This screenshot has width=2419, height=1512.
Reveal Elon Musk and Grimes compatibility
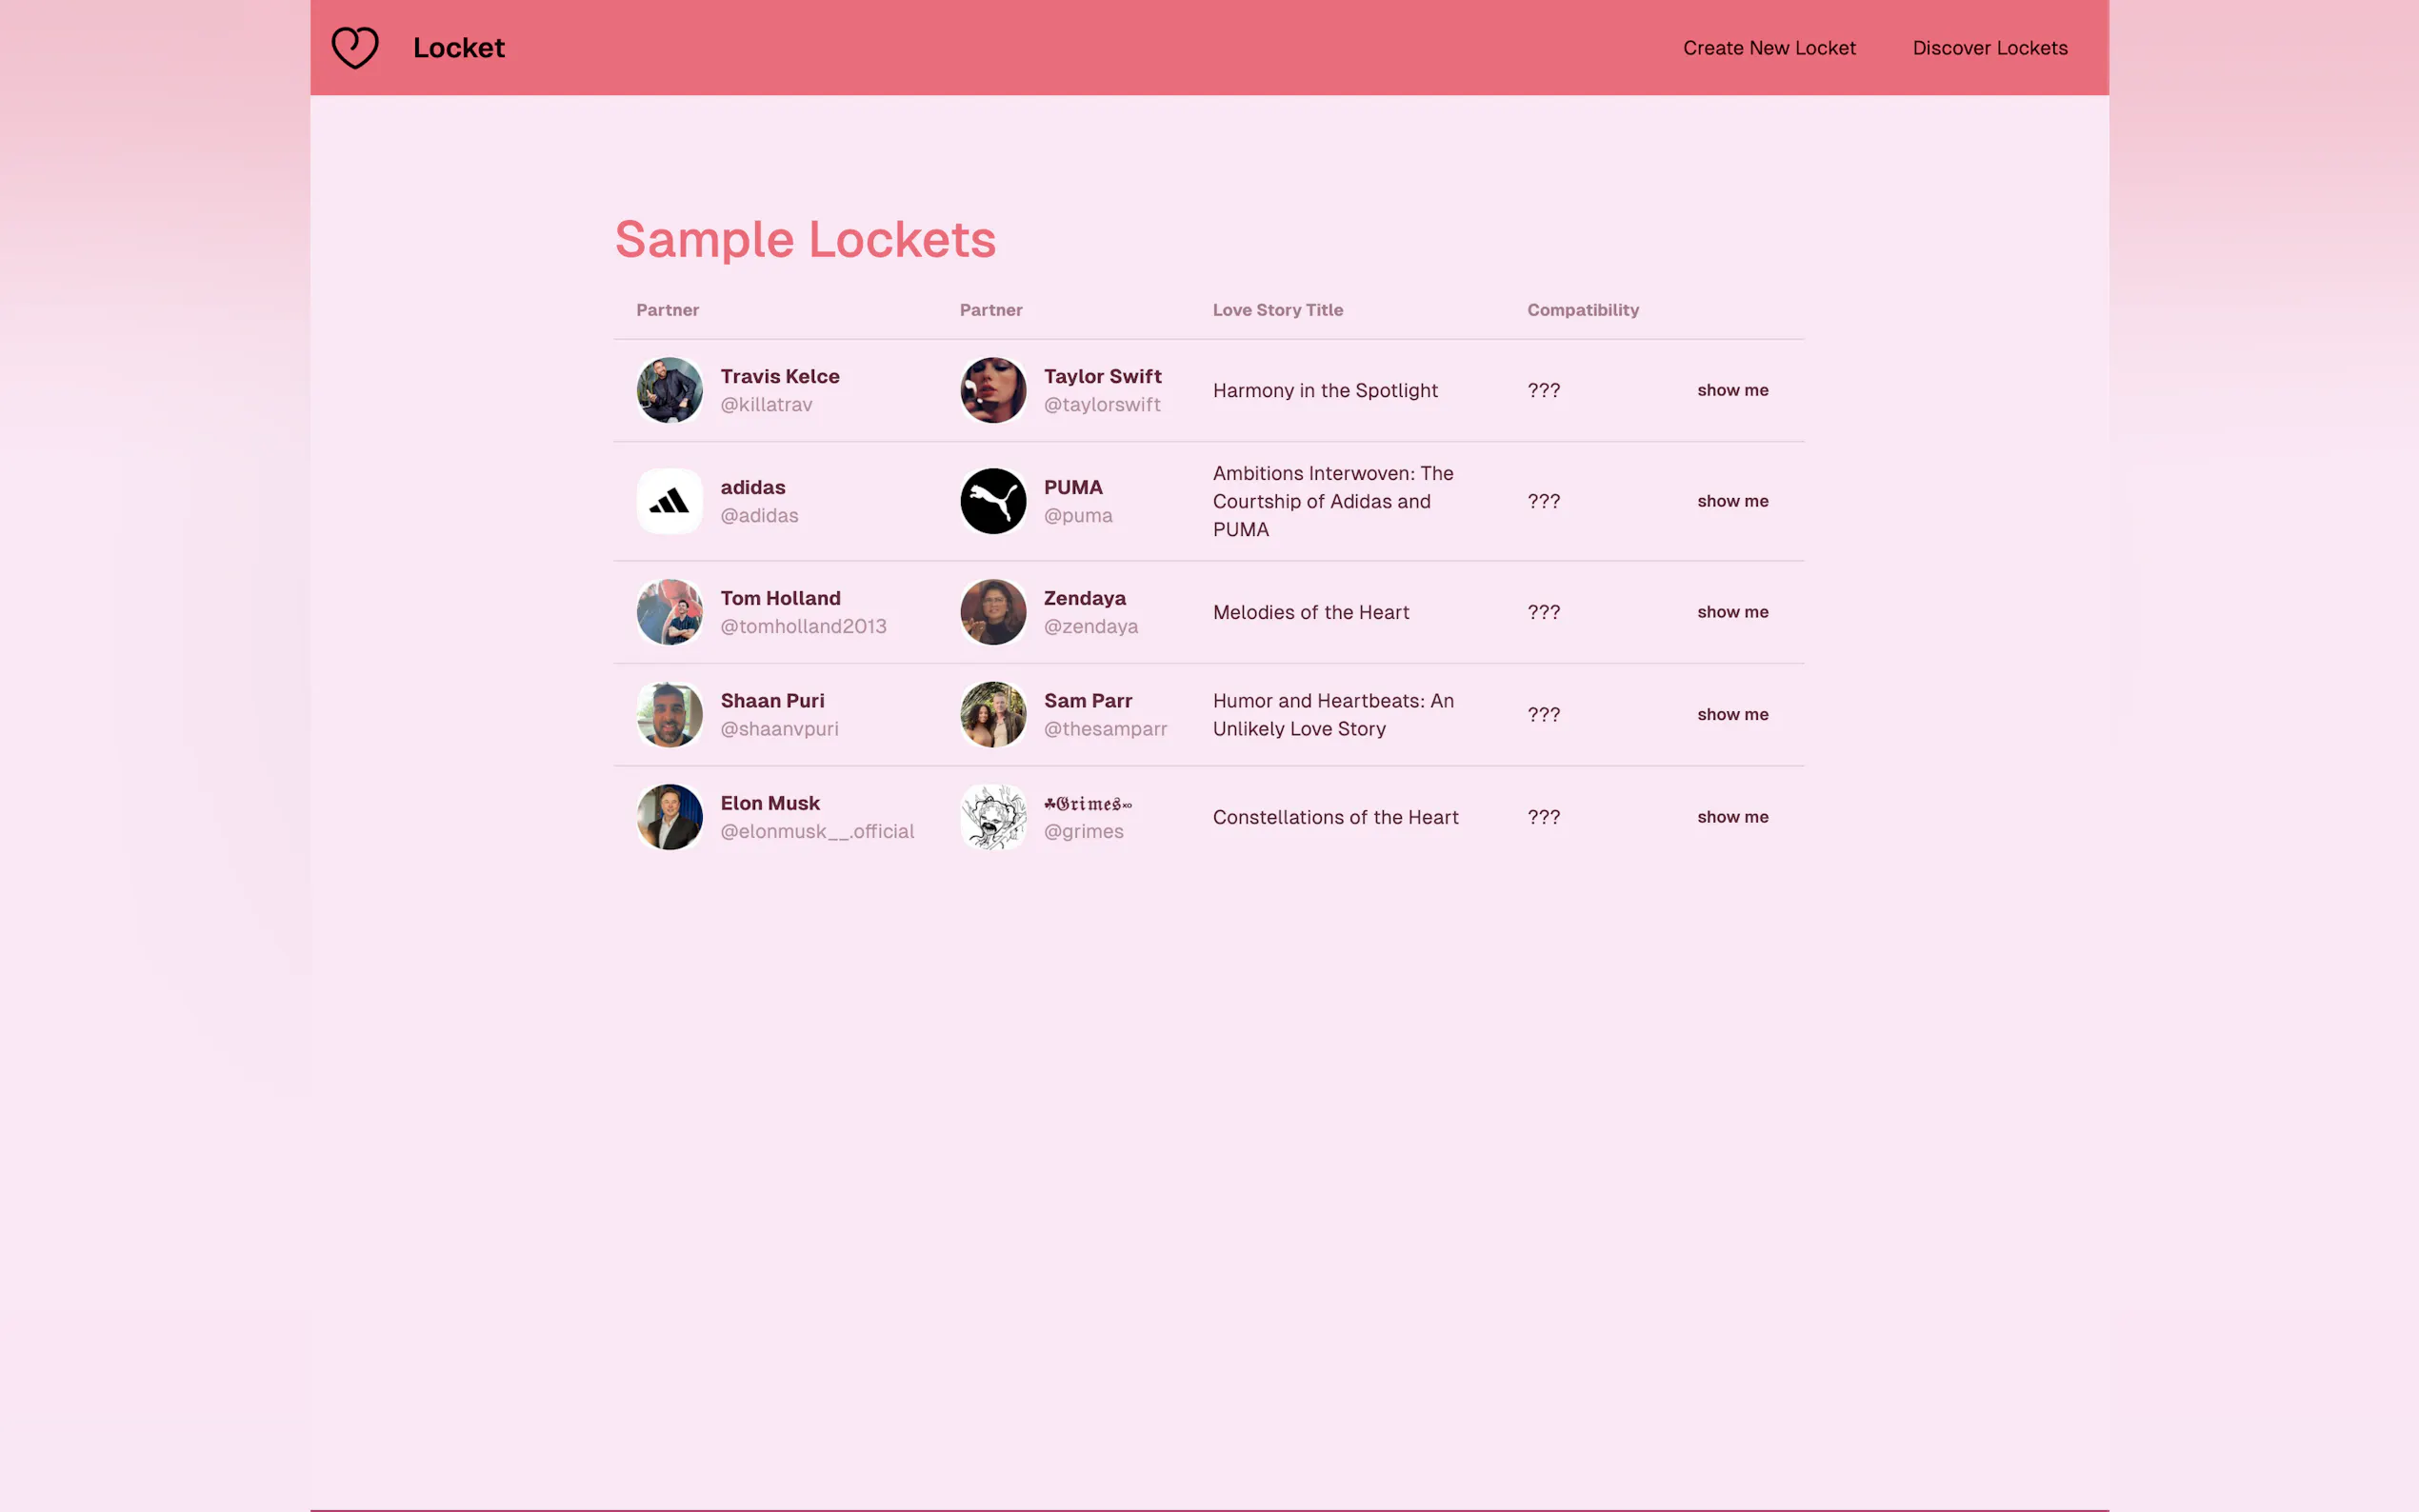click(x=1732, y=817)
